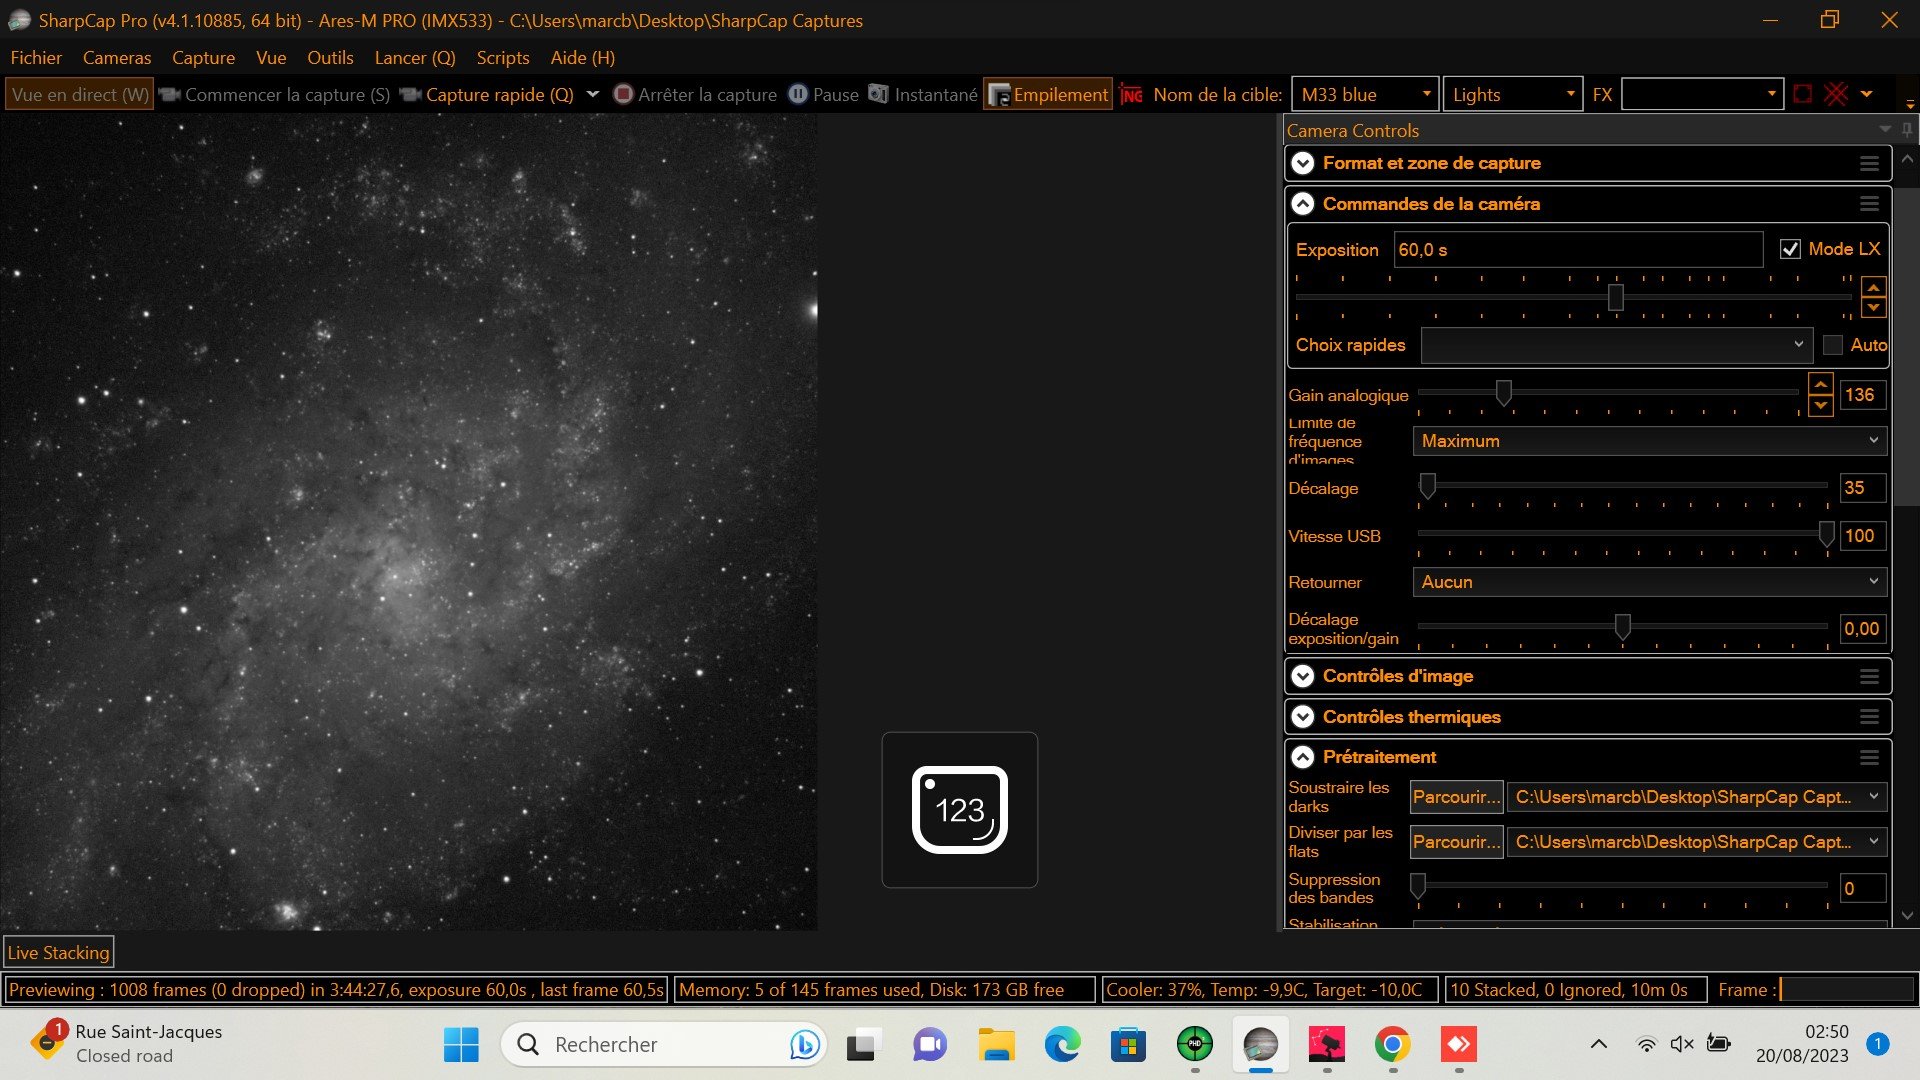Open the Vue menu
Viewport: 1920px width, 1080px height.
[x=271, y=58]
